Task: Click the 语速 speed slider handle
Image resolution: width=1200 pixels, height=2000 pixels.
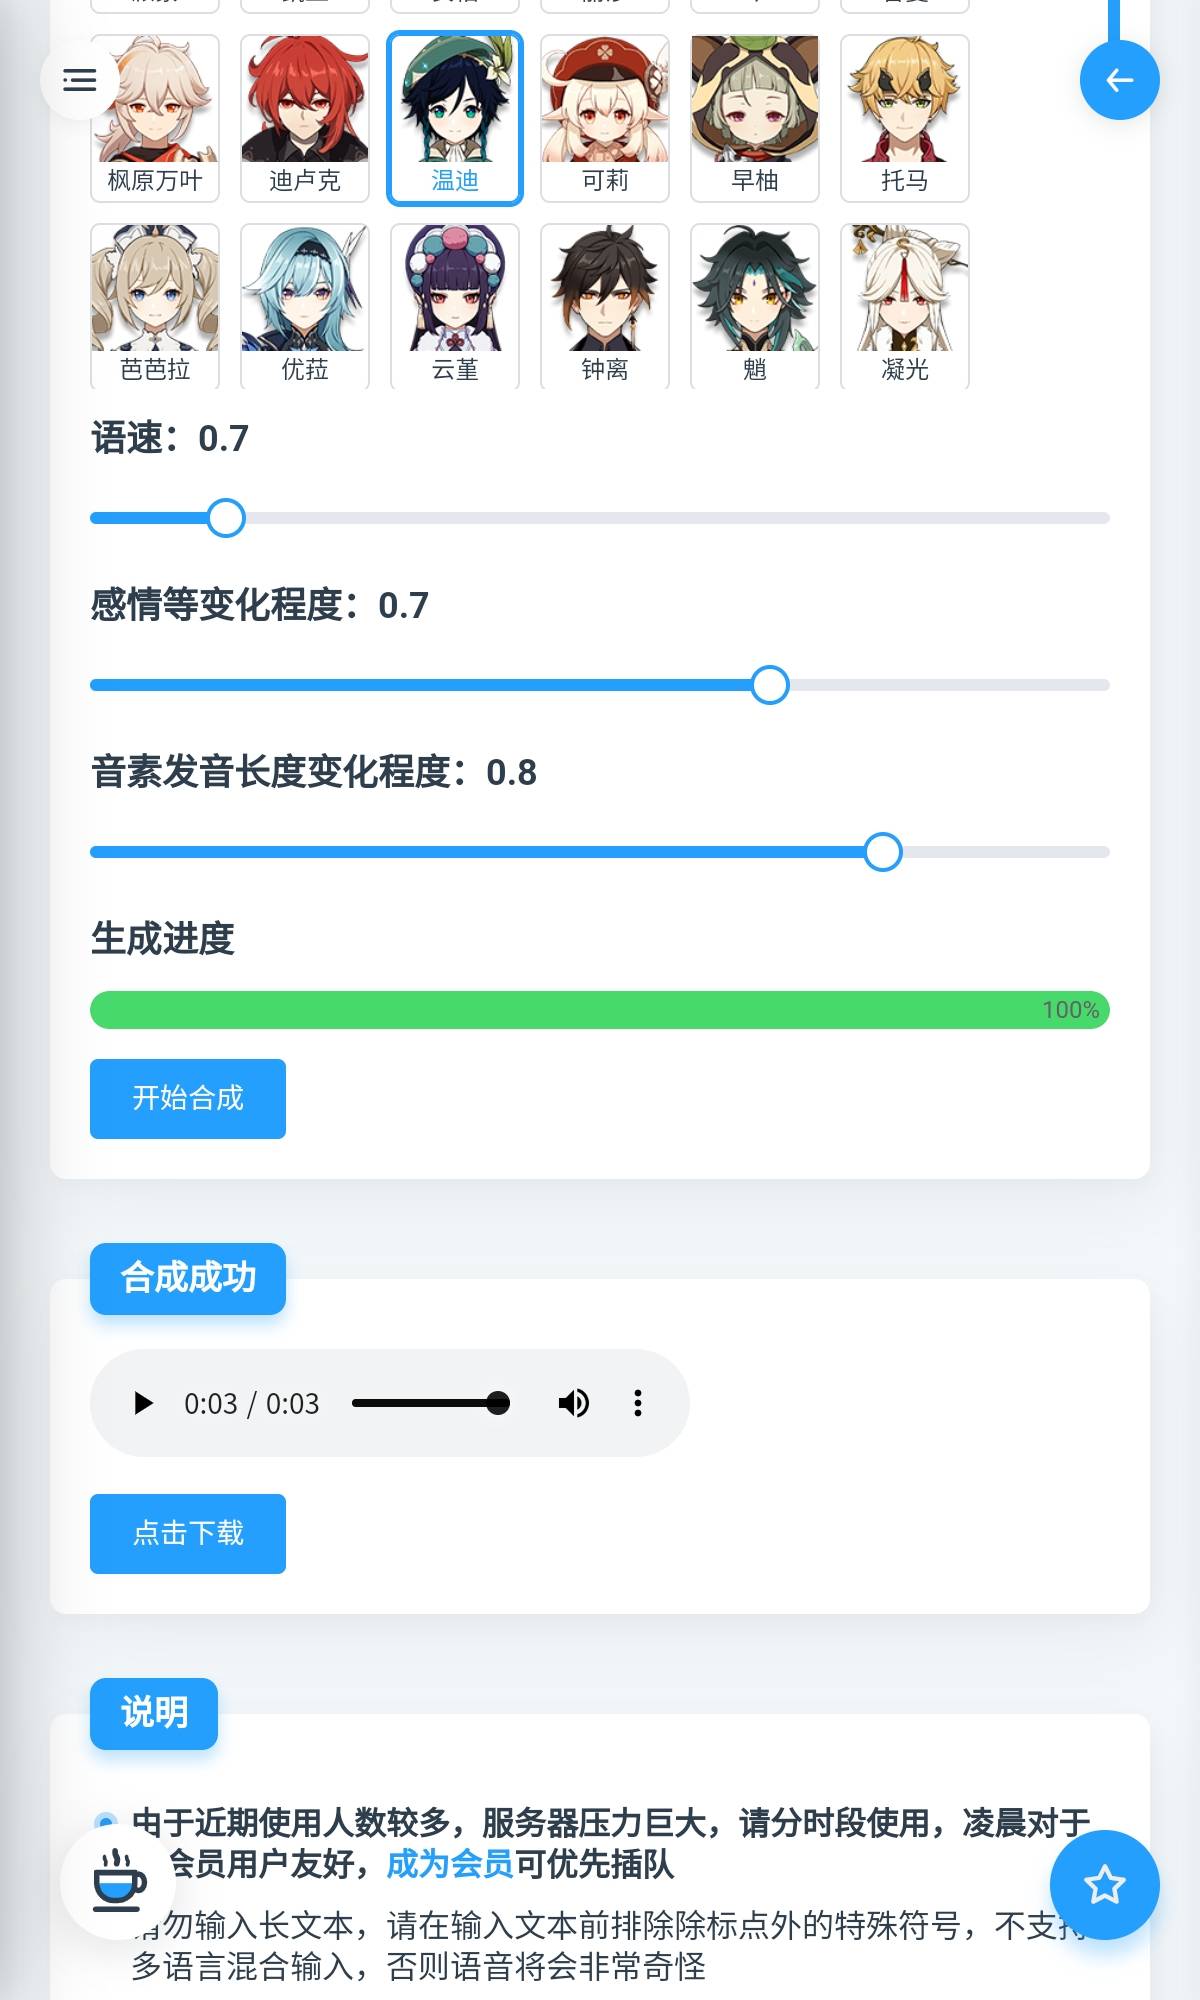Action: pyautogui.click(x=226, y=518)
